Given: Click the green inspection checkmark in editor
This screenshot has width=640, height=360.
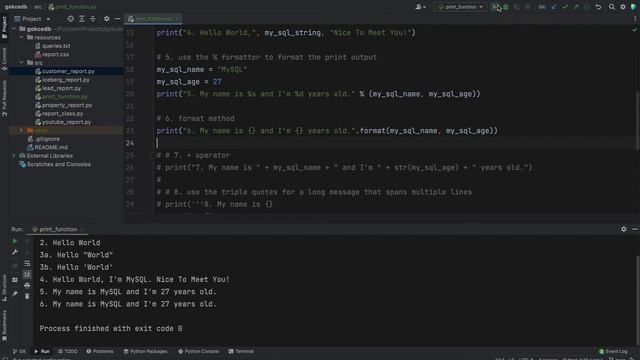Looking at the screenshot, I should pos(634,30).
